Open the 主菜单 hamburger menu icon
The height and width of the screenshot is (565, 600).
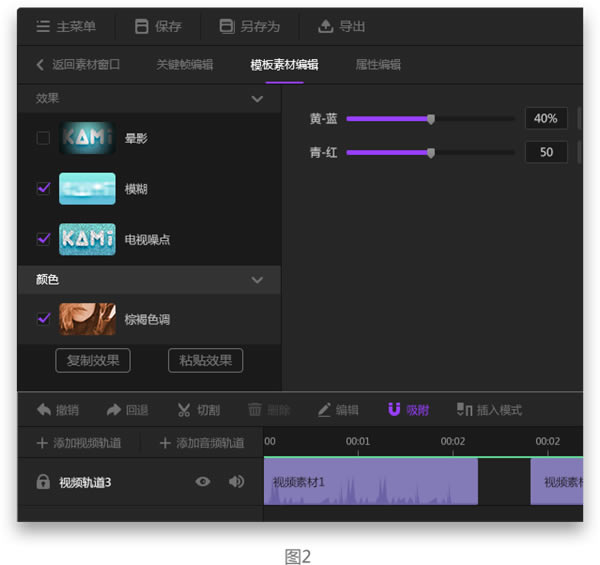pyautogui.click(x=43, y=26)
